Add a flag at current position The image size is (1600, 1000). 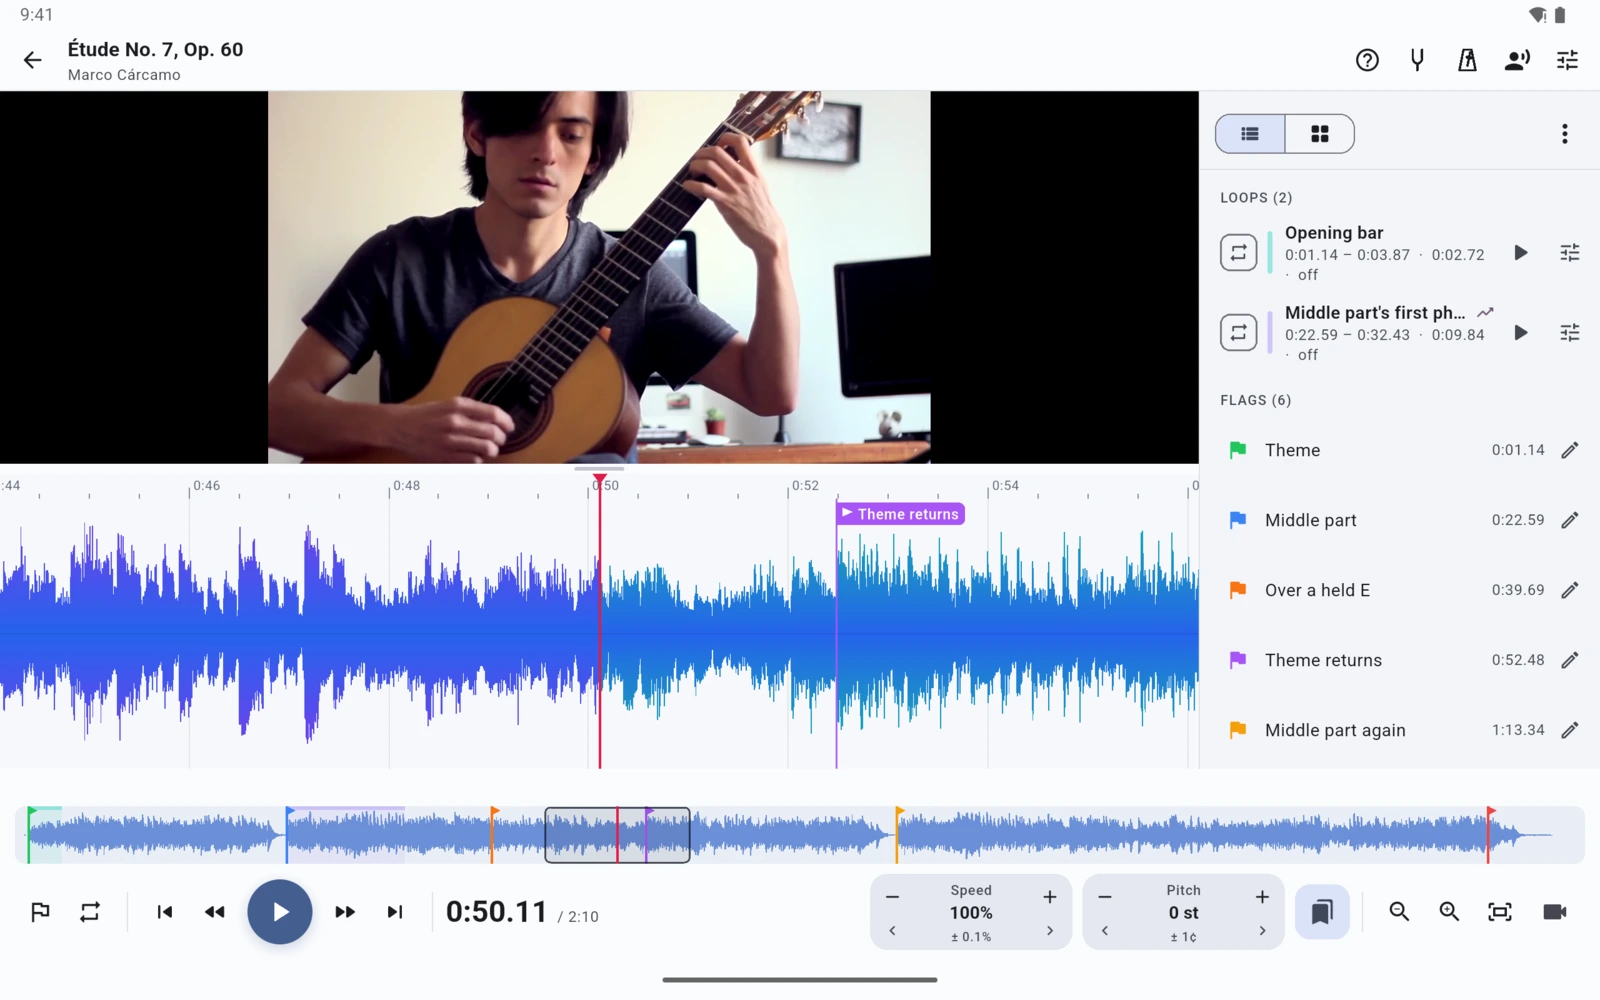click(x=40, y=912)
